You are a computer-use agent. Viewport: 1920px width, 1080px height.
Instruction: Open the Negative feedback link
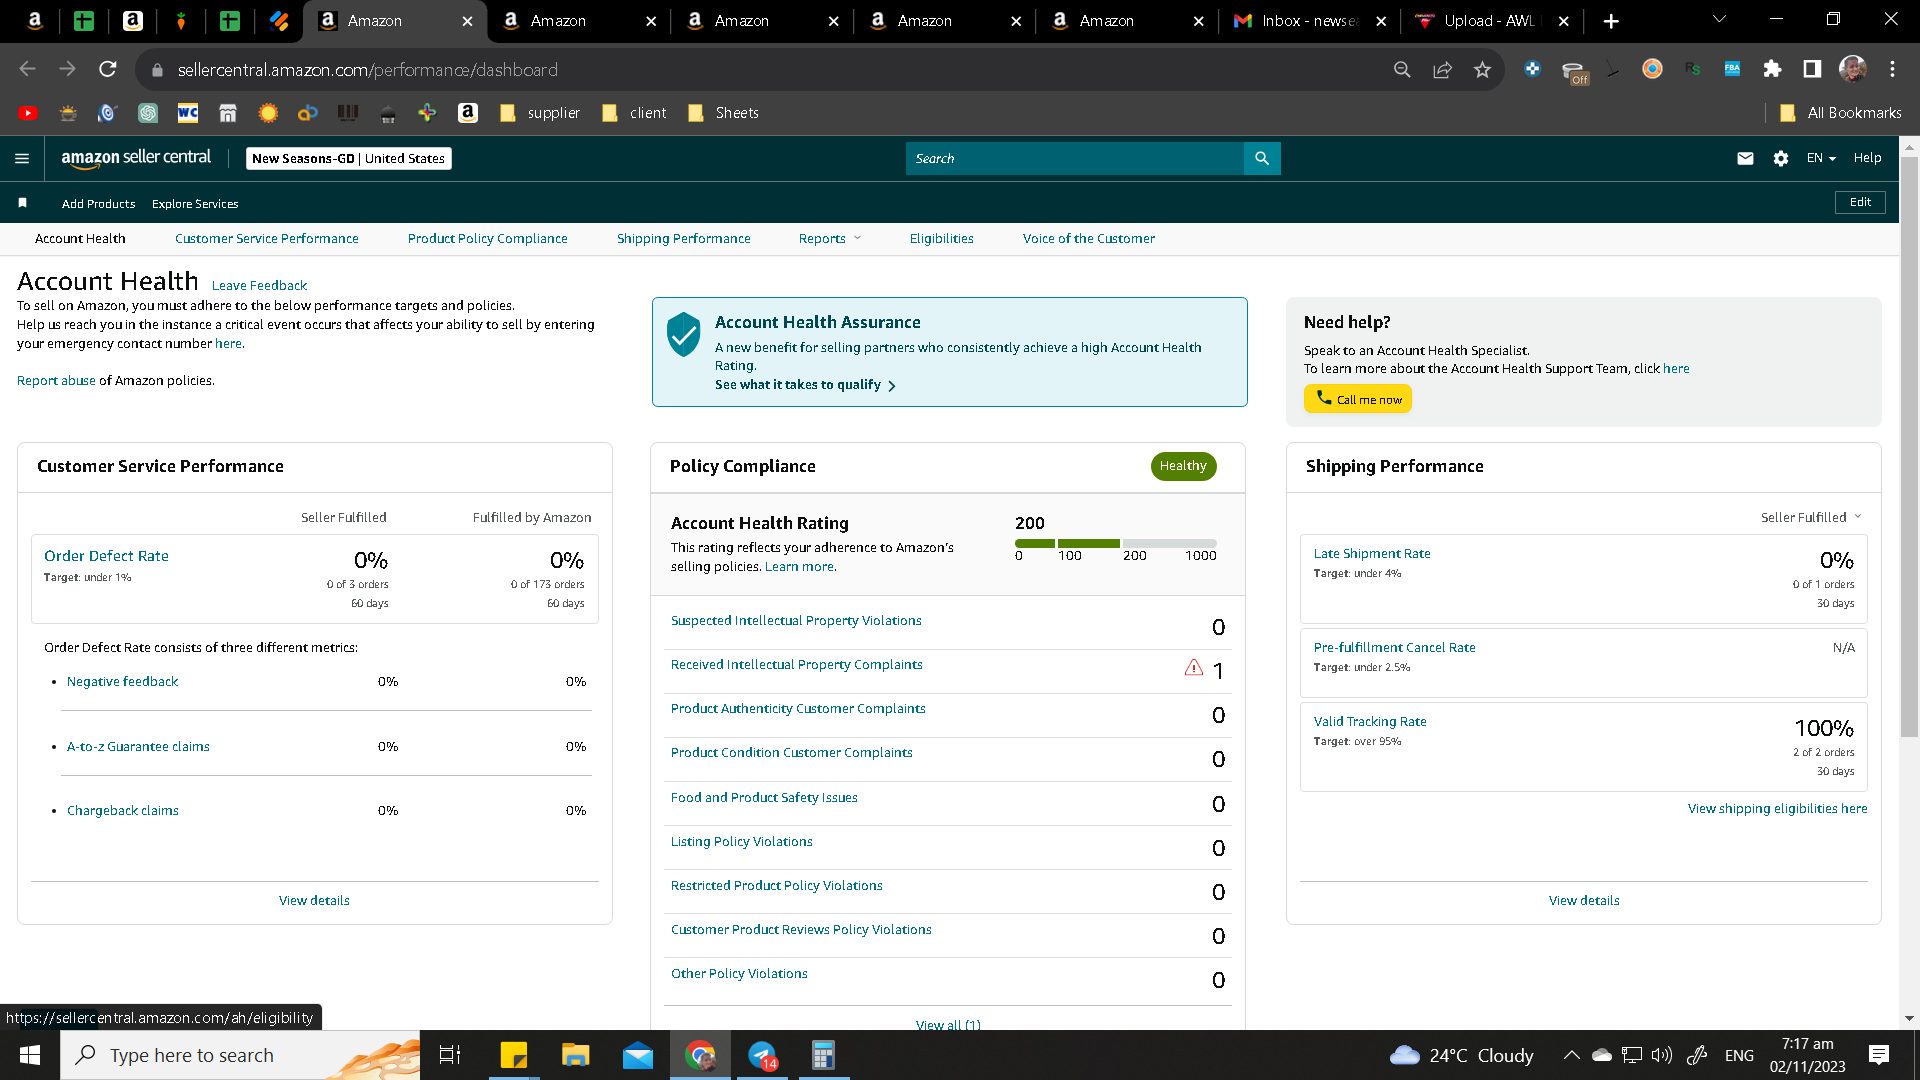pos(122,681)
